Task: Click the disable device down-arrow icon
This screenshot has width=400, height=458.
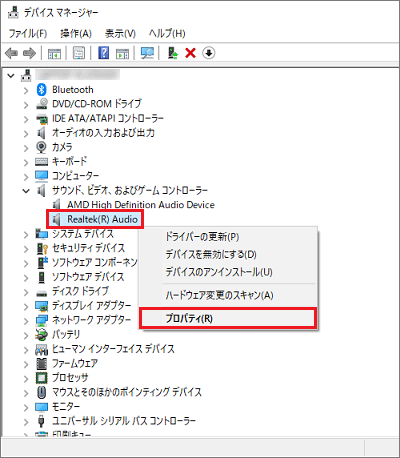Action: click(x=209, y=53)
